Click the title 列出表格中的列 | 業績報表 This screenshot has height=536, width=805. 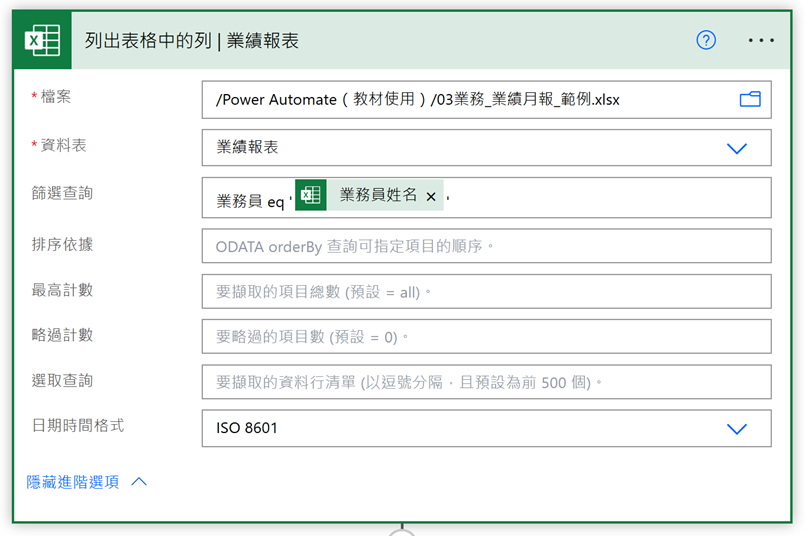[x=191, y=41]
